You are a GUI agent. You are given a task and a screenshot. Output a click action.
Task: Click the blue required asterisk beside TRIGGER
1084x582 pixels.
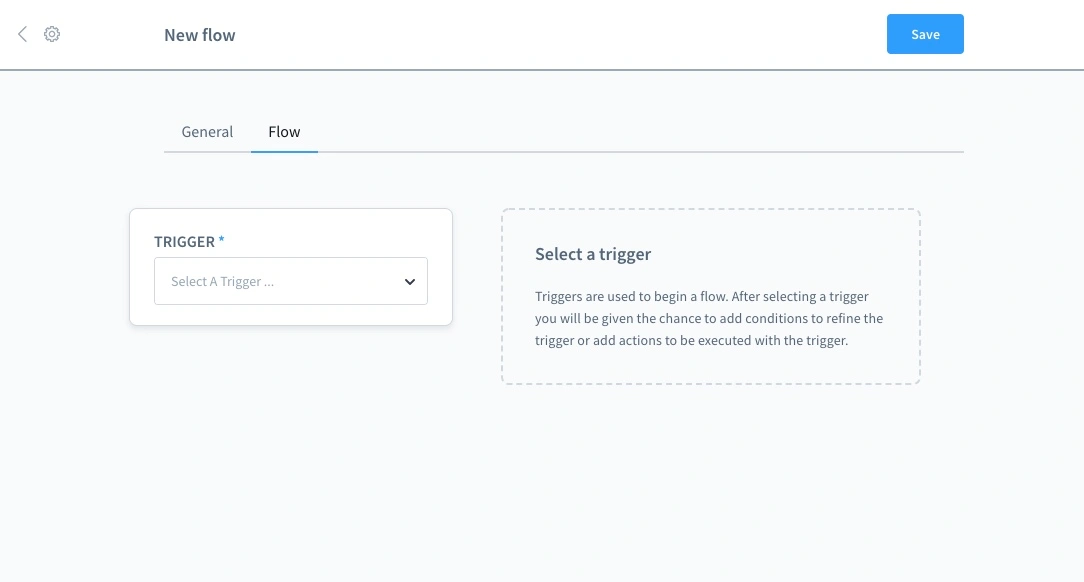click(222, 241)
